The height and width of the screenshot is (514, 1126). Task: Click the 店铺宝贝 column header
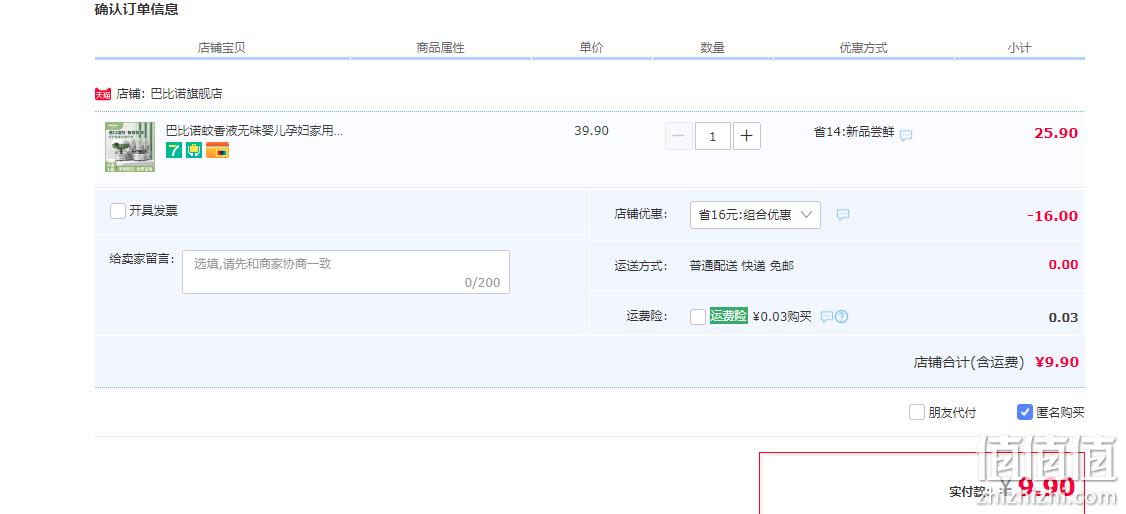(x=222, y=48)
